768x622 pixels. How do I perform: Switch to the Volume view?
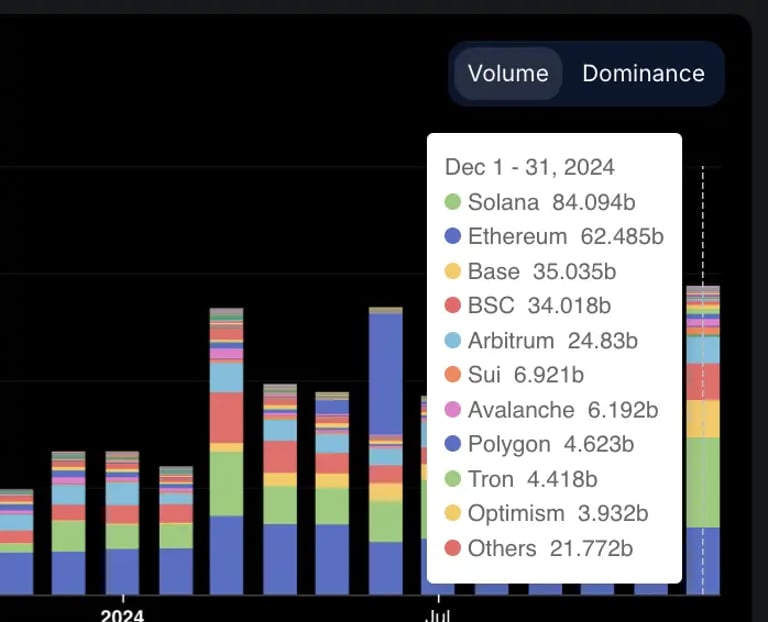[508, 73]
